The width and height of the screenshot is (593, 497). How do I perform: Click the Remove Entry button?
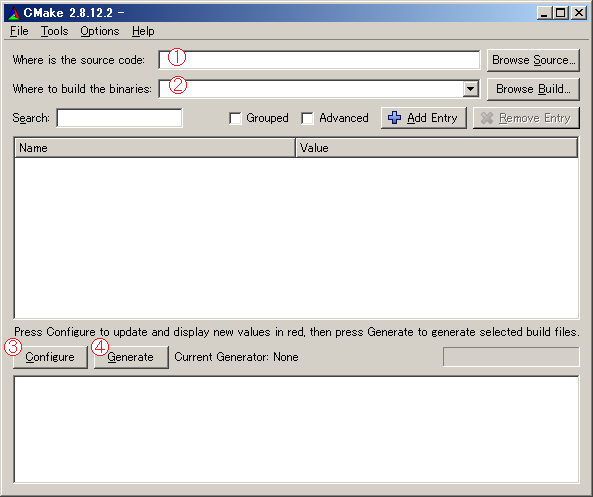pos(526,118)
